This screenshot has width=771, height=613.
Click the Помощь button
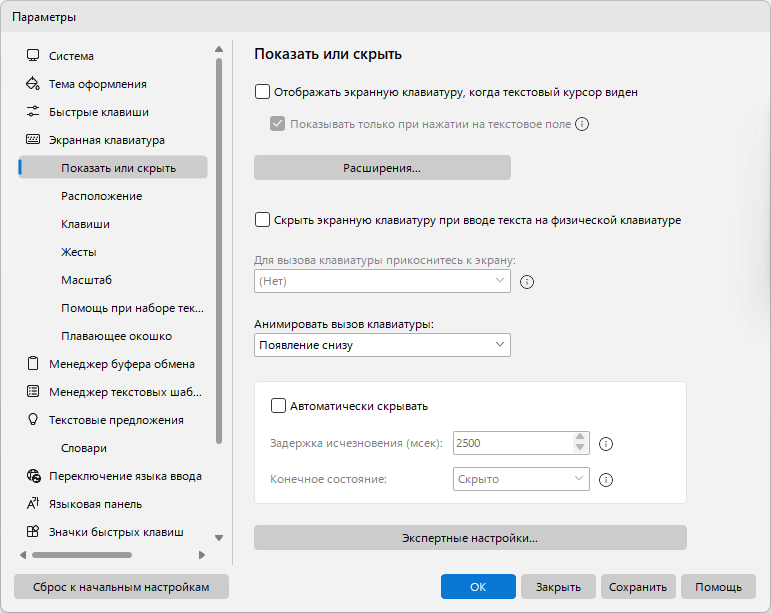click(718, 586)
